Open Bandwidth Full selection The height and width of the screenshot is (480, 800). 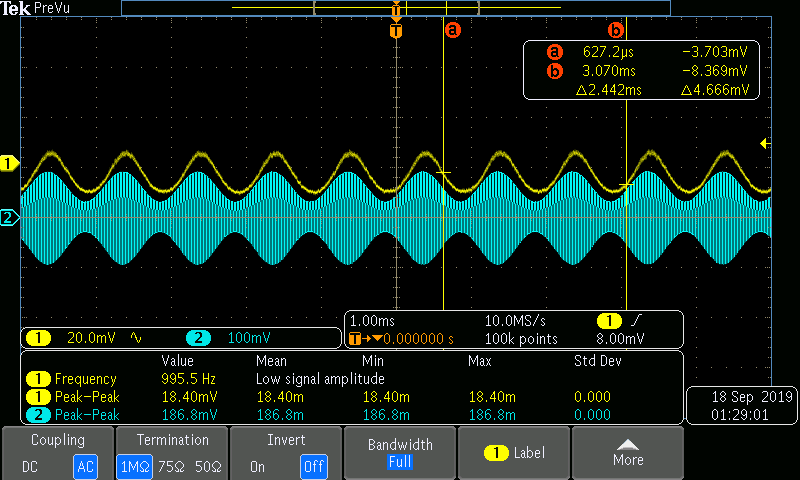click(400, 453)
